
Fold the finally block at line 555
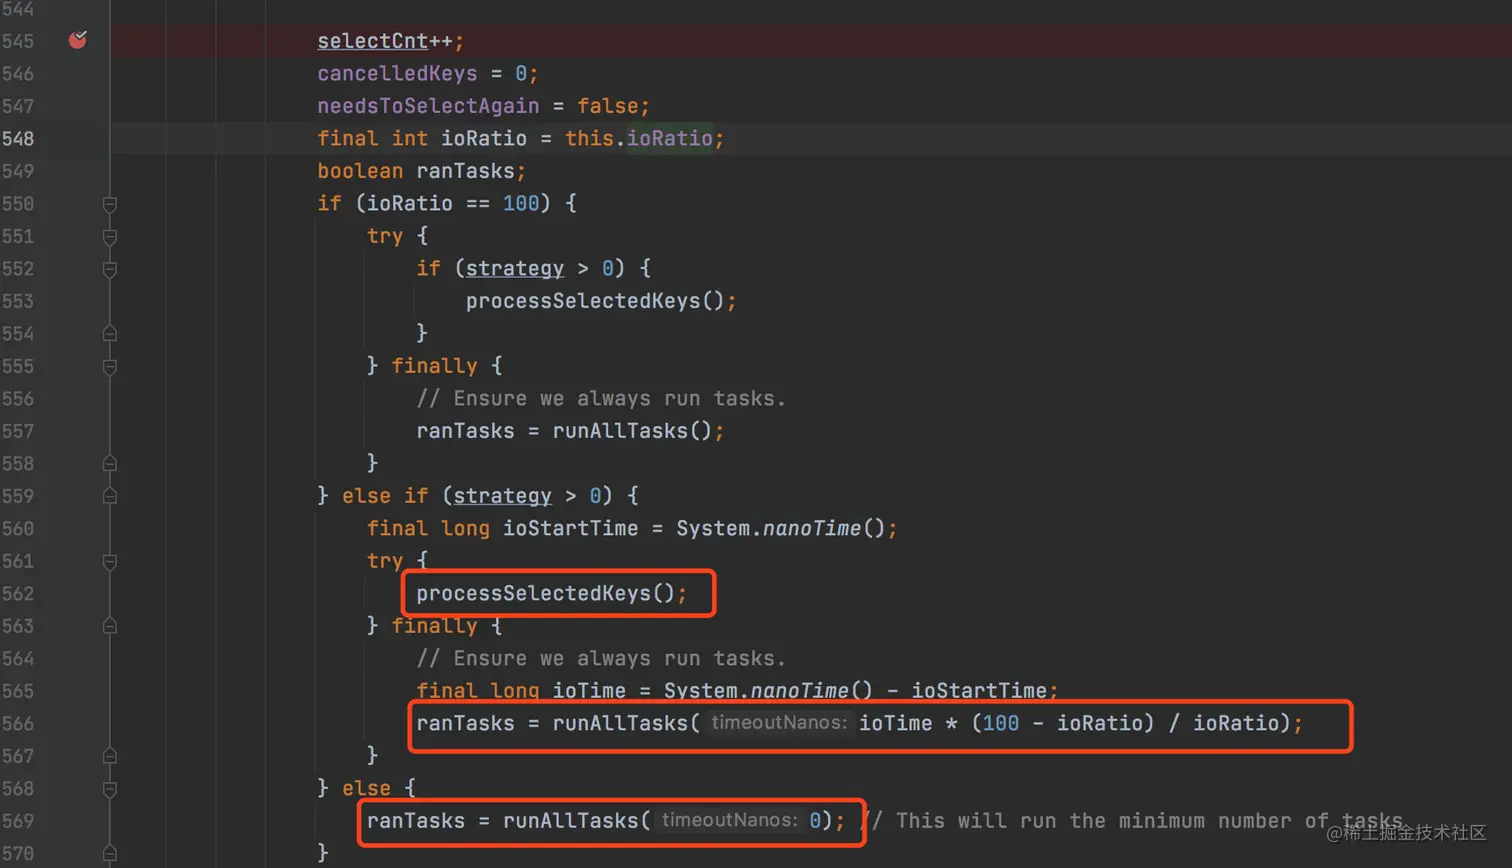(110, 367)
